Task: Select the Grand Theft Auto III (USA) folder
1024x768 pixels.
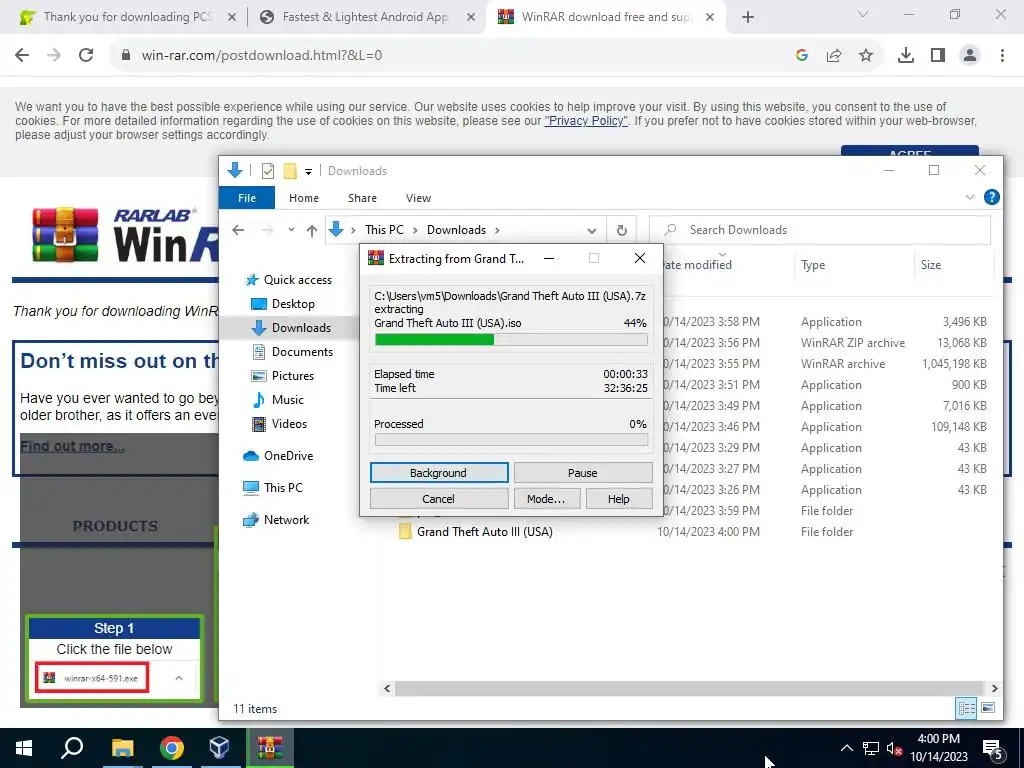Action: pyautogui.click(x=485, y=532)
